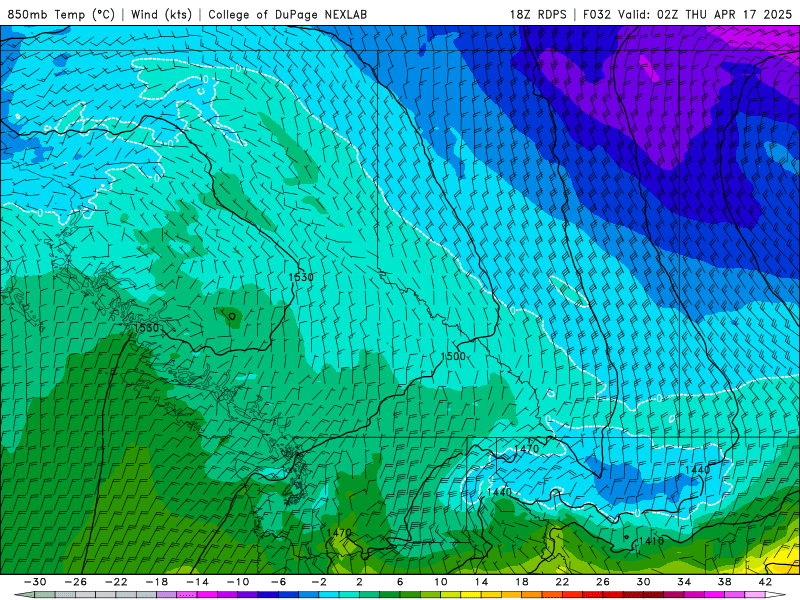Click the positive "14" color scale label

point(481,582)
